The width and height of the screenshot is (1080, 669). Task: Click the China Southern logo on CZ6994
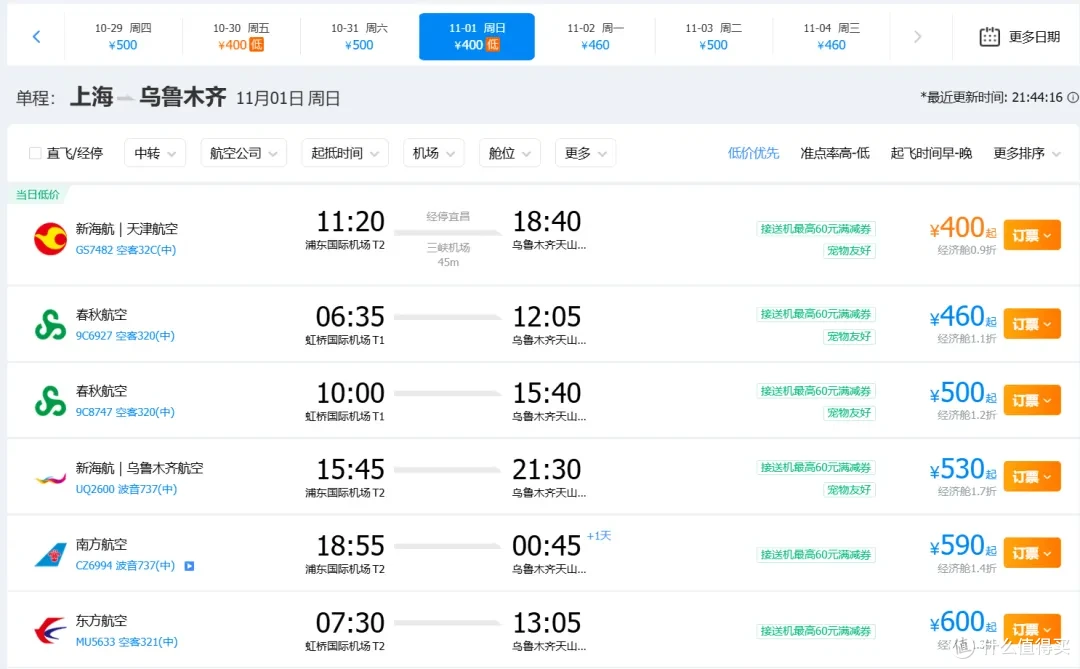coord(50,555)
